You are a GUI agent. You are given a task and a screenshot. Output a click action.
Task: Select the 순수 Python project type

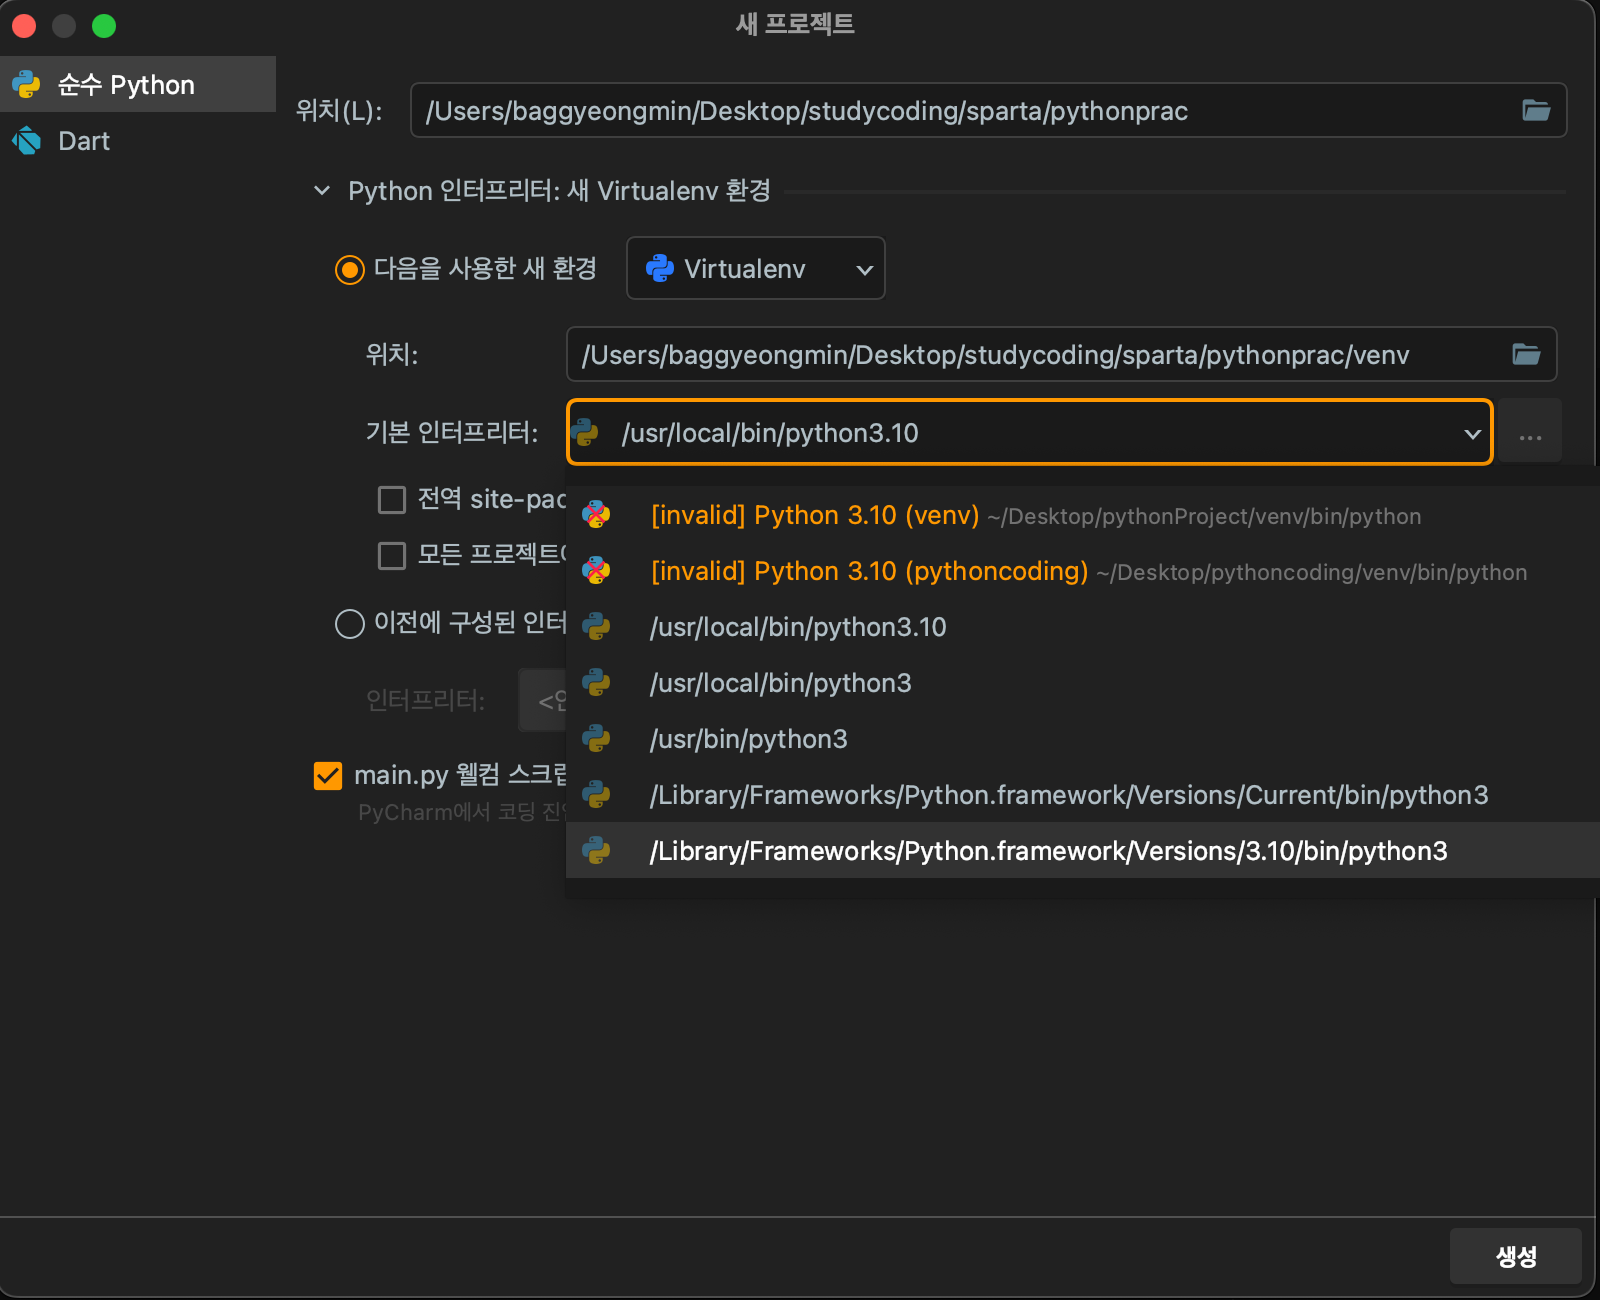[x=138, y=84]
